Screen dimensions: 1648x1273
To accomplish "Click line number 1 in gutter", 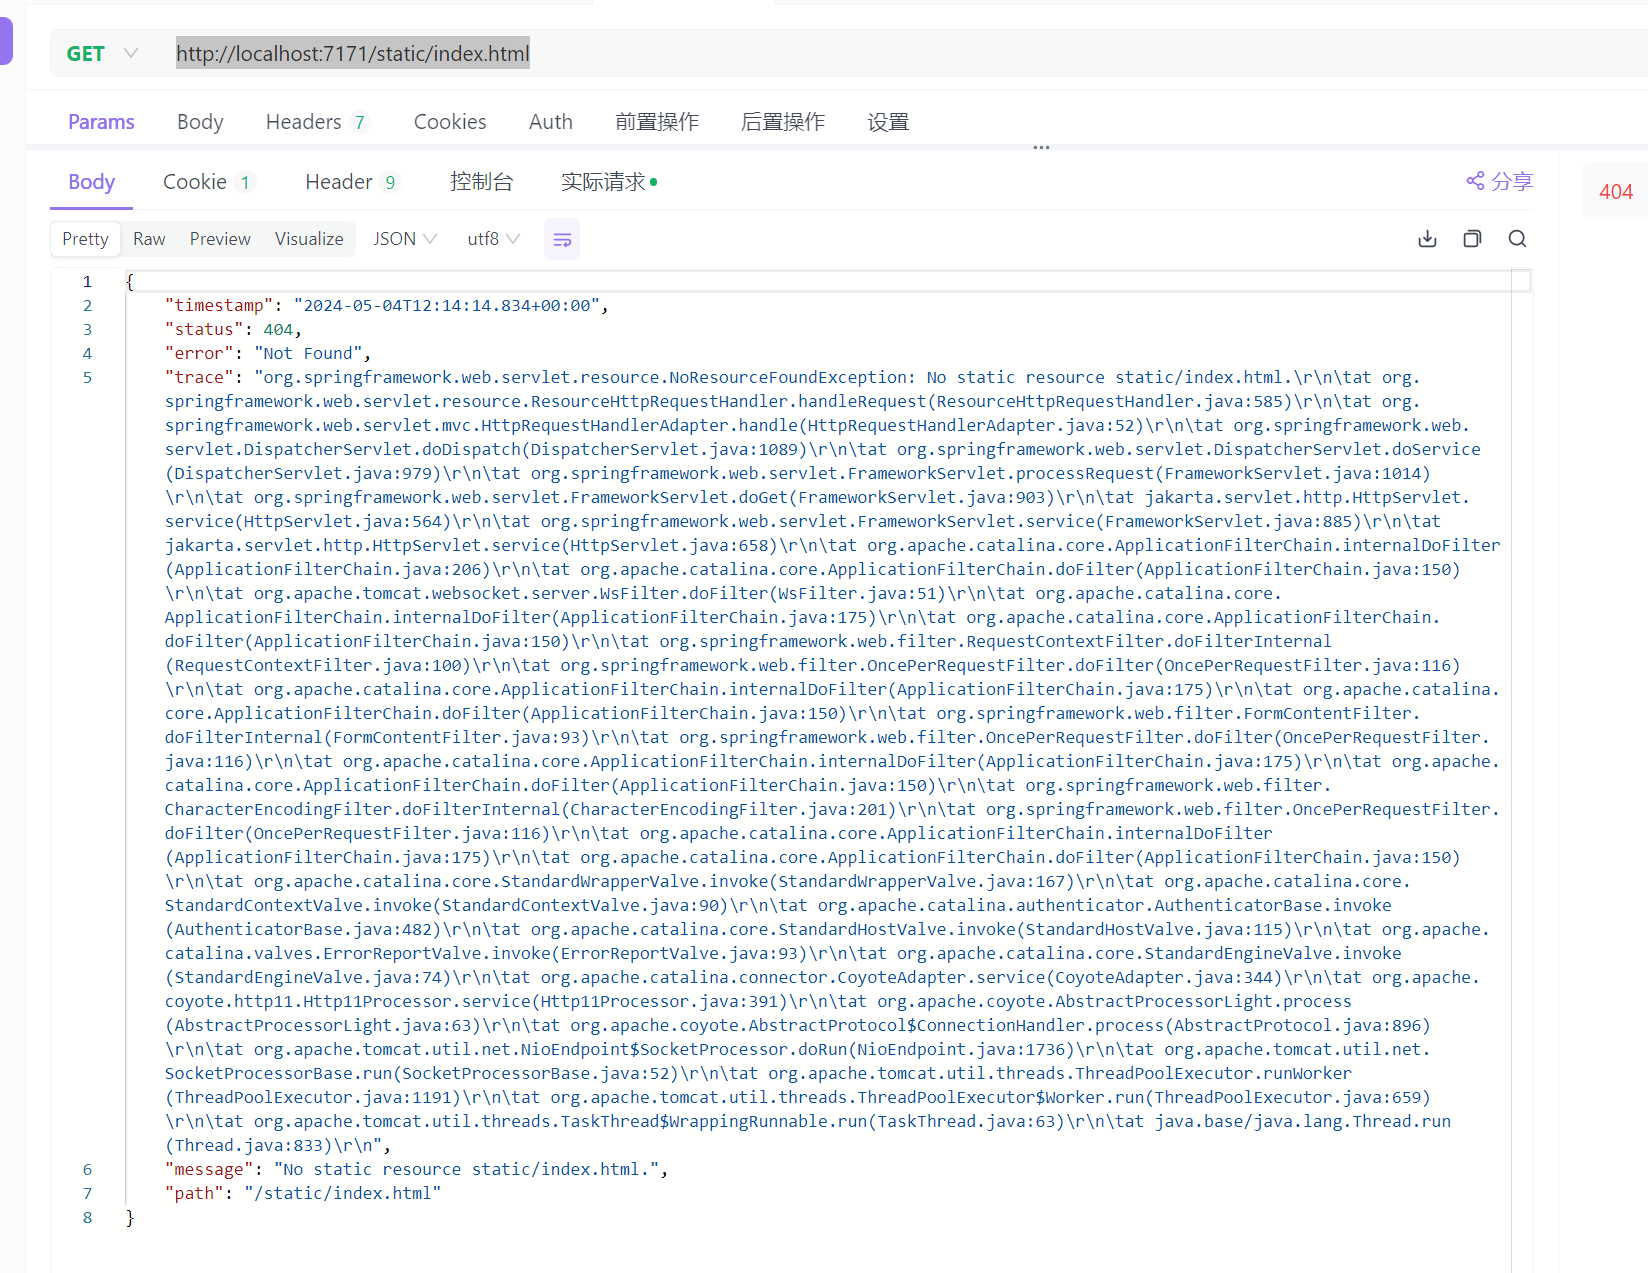I will tap(87, 282).
